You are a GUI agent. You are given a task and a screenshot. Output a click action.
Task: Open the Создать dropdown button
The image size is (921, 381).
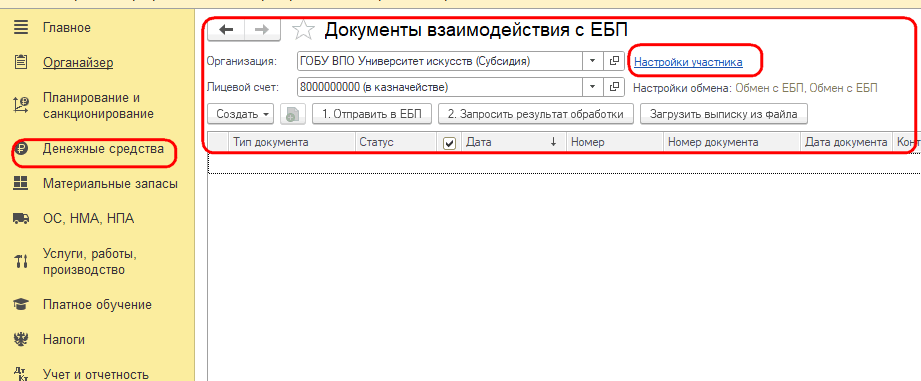pos(242,114)
